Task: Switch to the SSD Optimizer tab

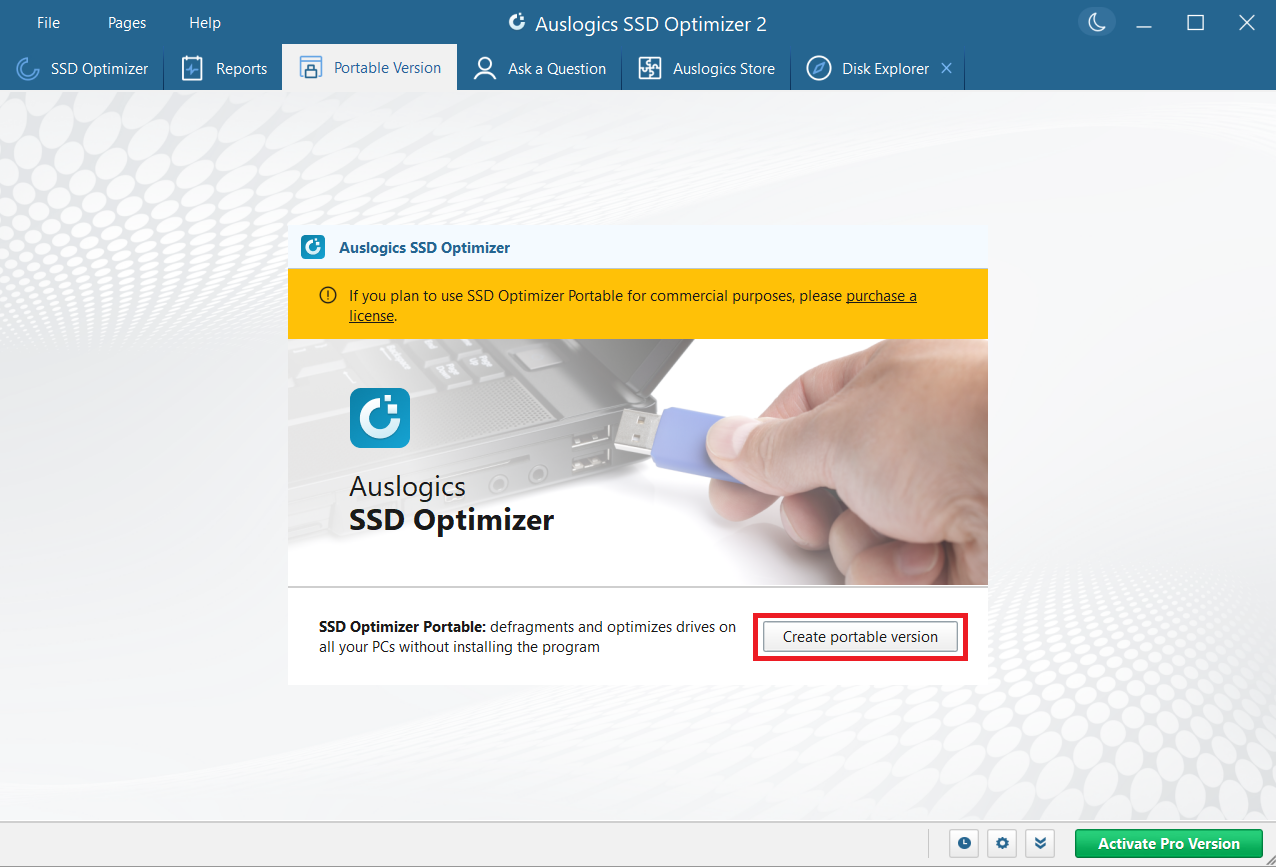Action: [x=82, y=69]
